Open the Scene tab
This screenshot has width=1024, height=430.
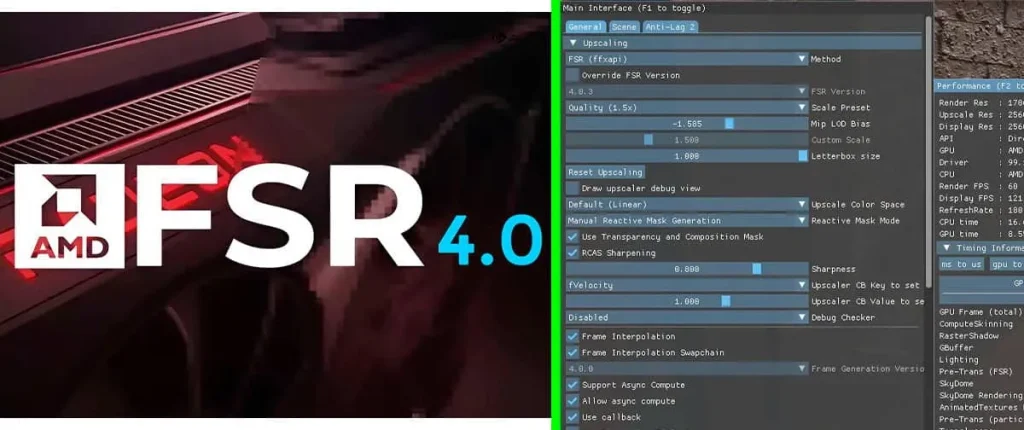(x=624, y=27)
